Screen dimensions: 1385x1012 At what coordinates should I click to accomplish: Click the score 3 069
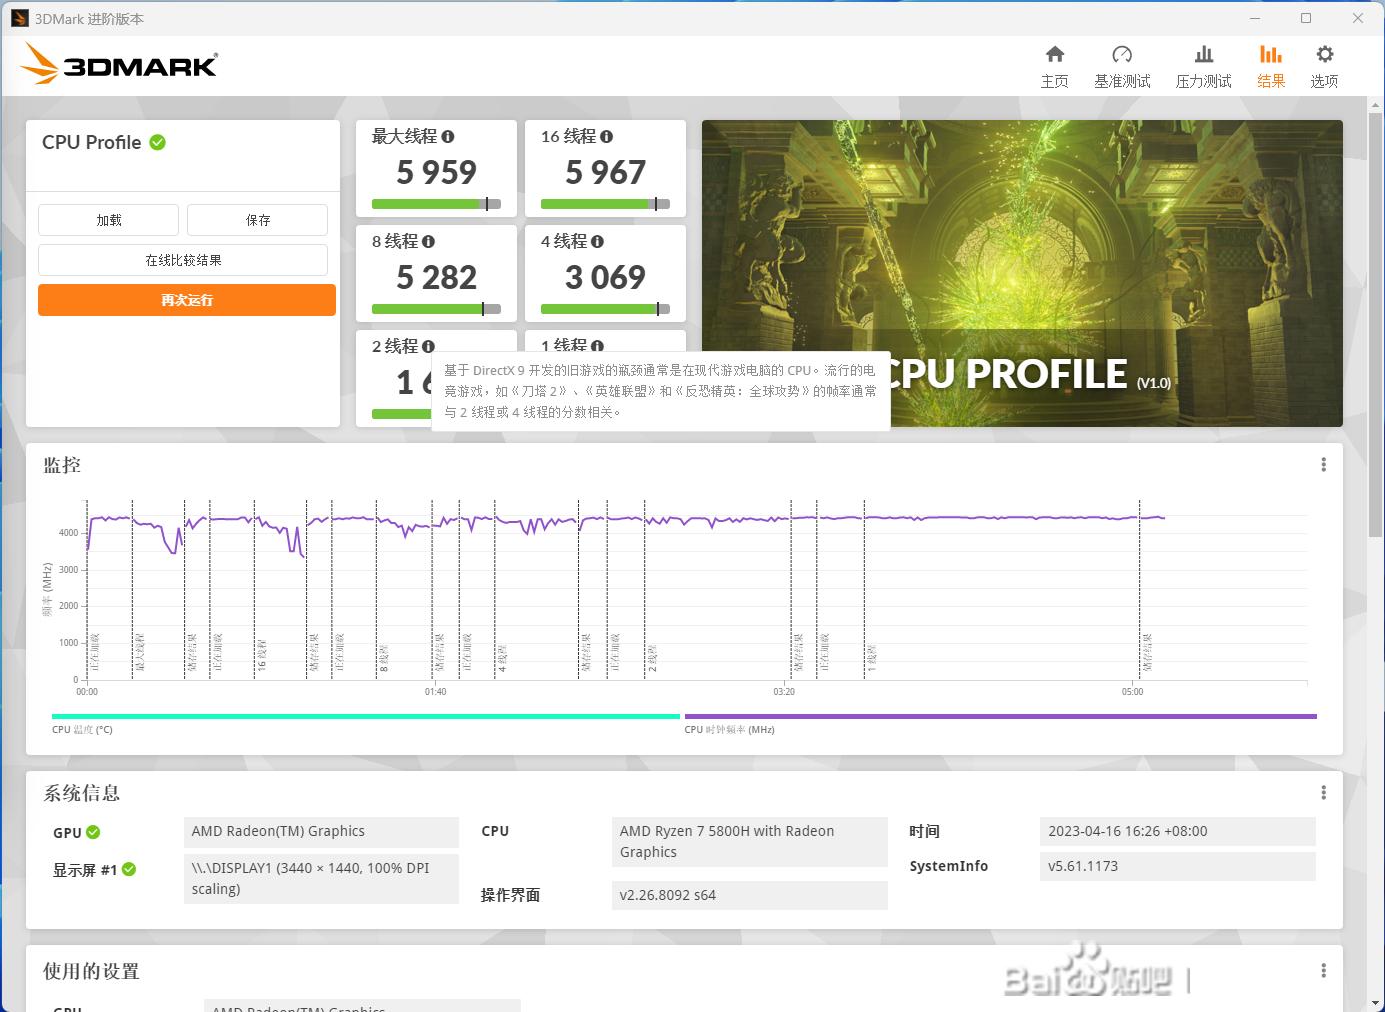(605, 277)
